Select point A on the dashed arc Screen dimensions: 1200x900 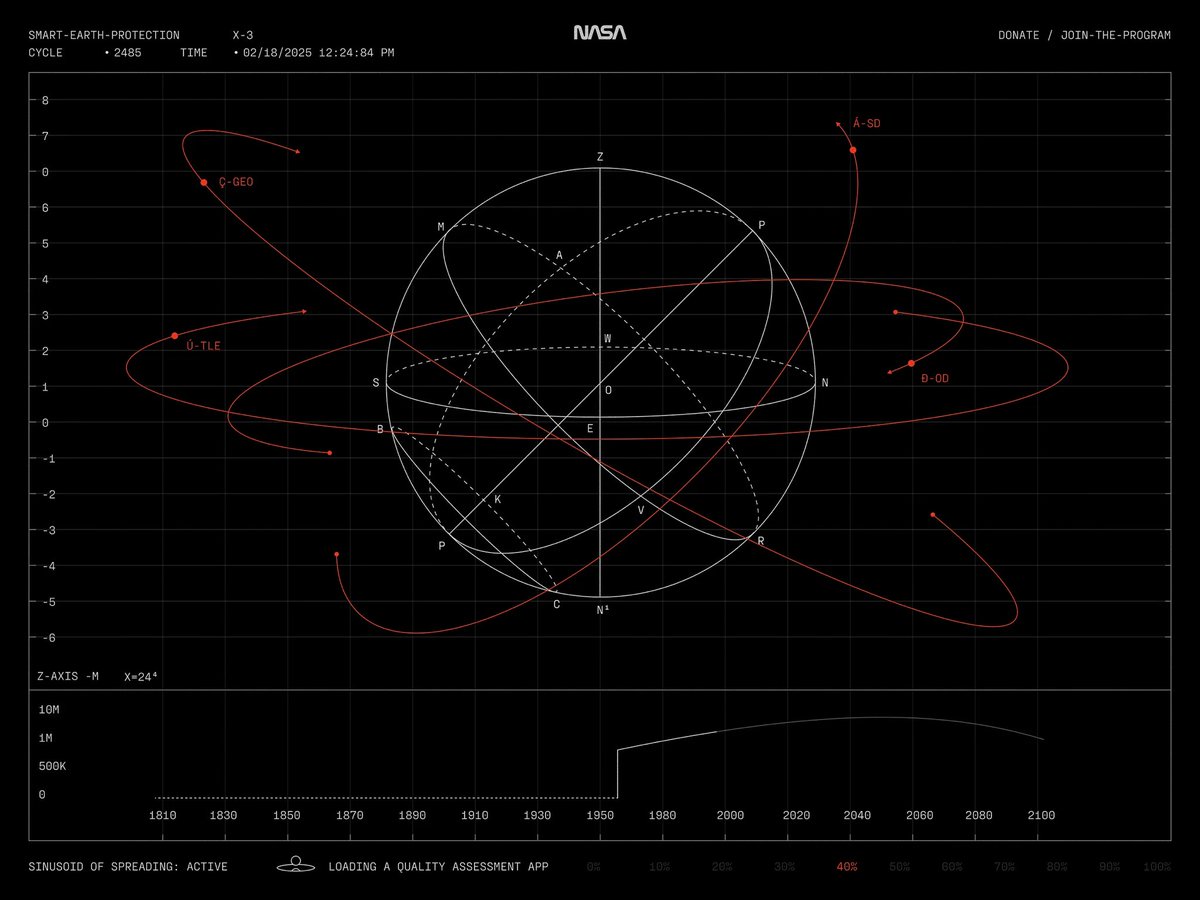click(x=560, y=256)
